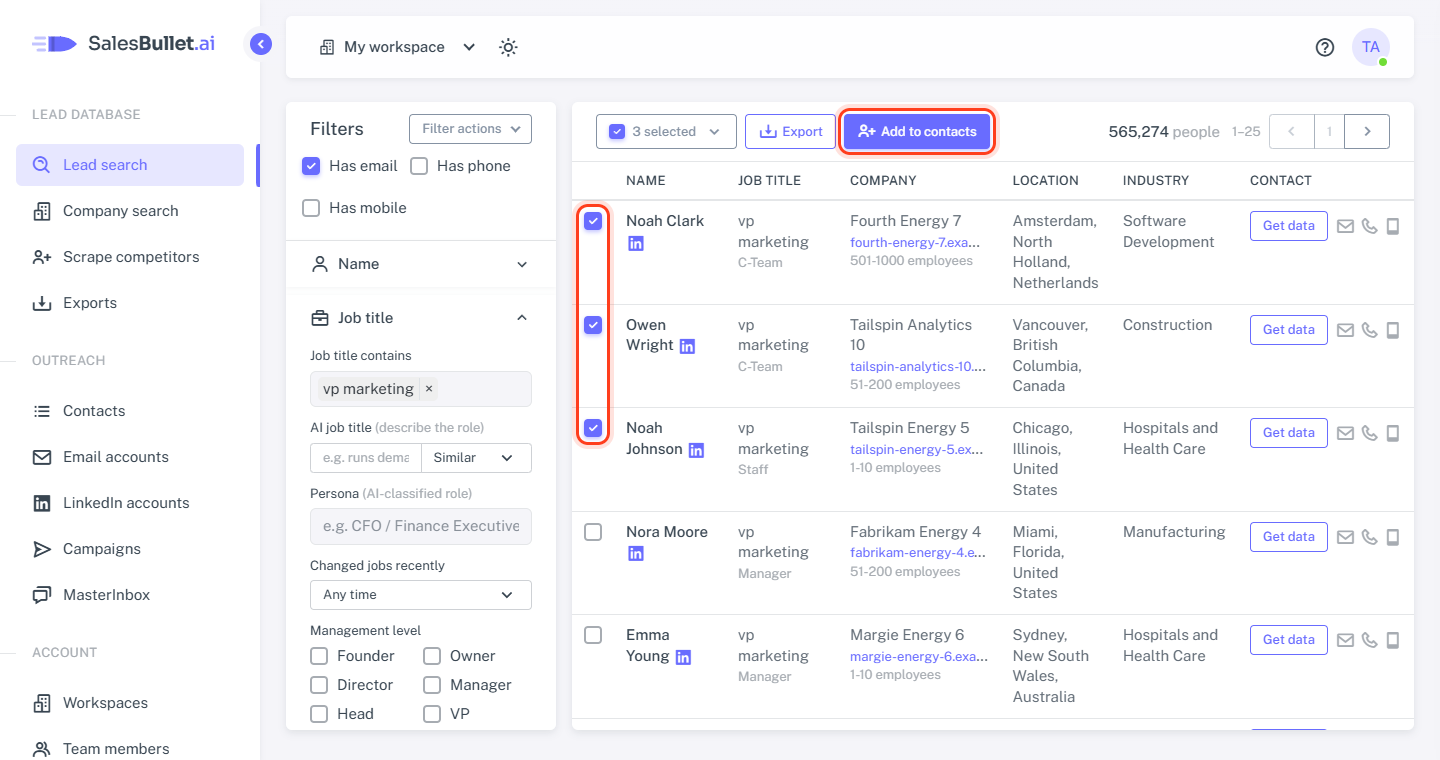Open Nora Moore's LinkedIn profile icon
Viewport: 1440px width, 760px height.
635,553
